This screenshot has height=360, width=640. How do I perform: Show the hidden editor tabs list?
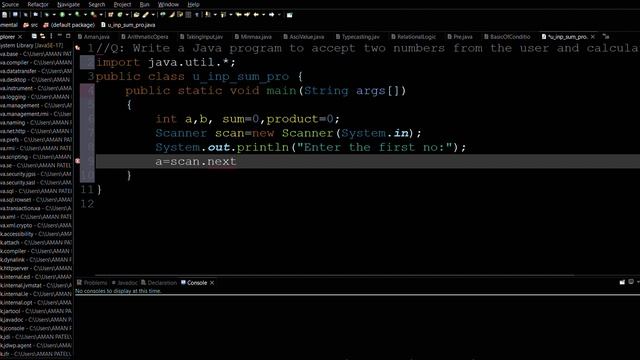606,37
